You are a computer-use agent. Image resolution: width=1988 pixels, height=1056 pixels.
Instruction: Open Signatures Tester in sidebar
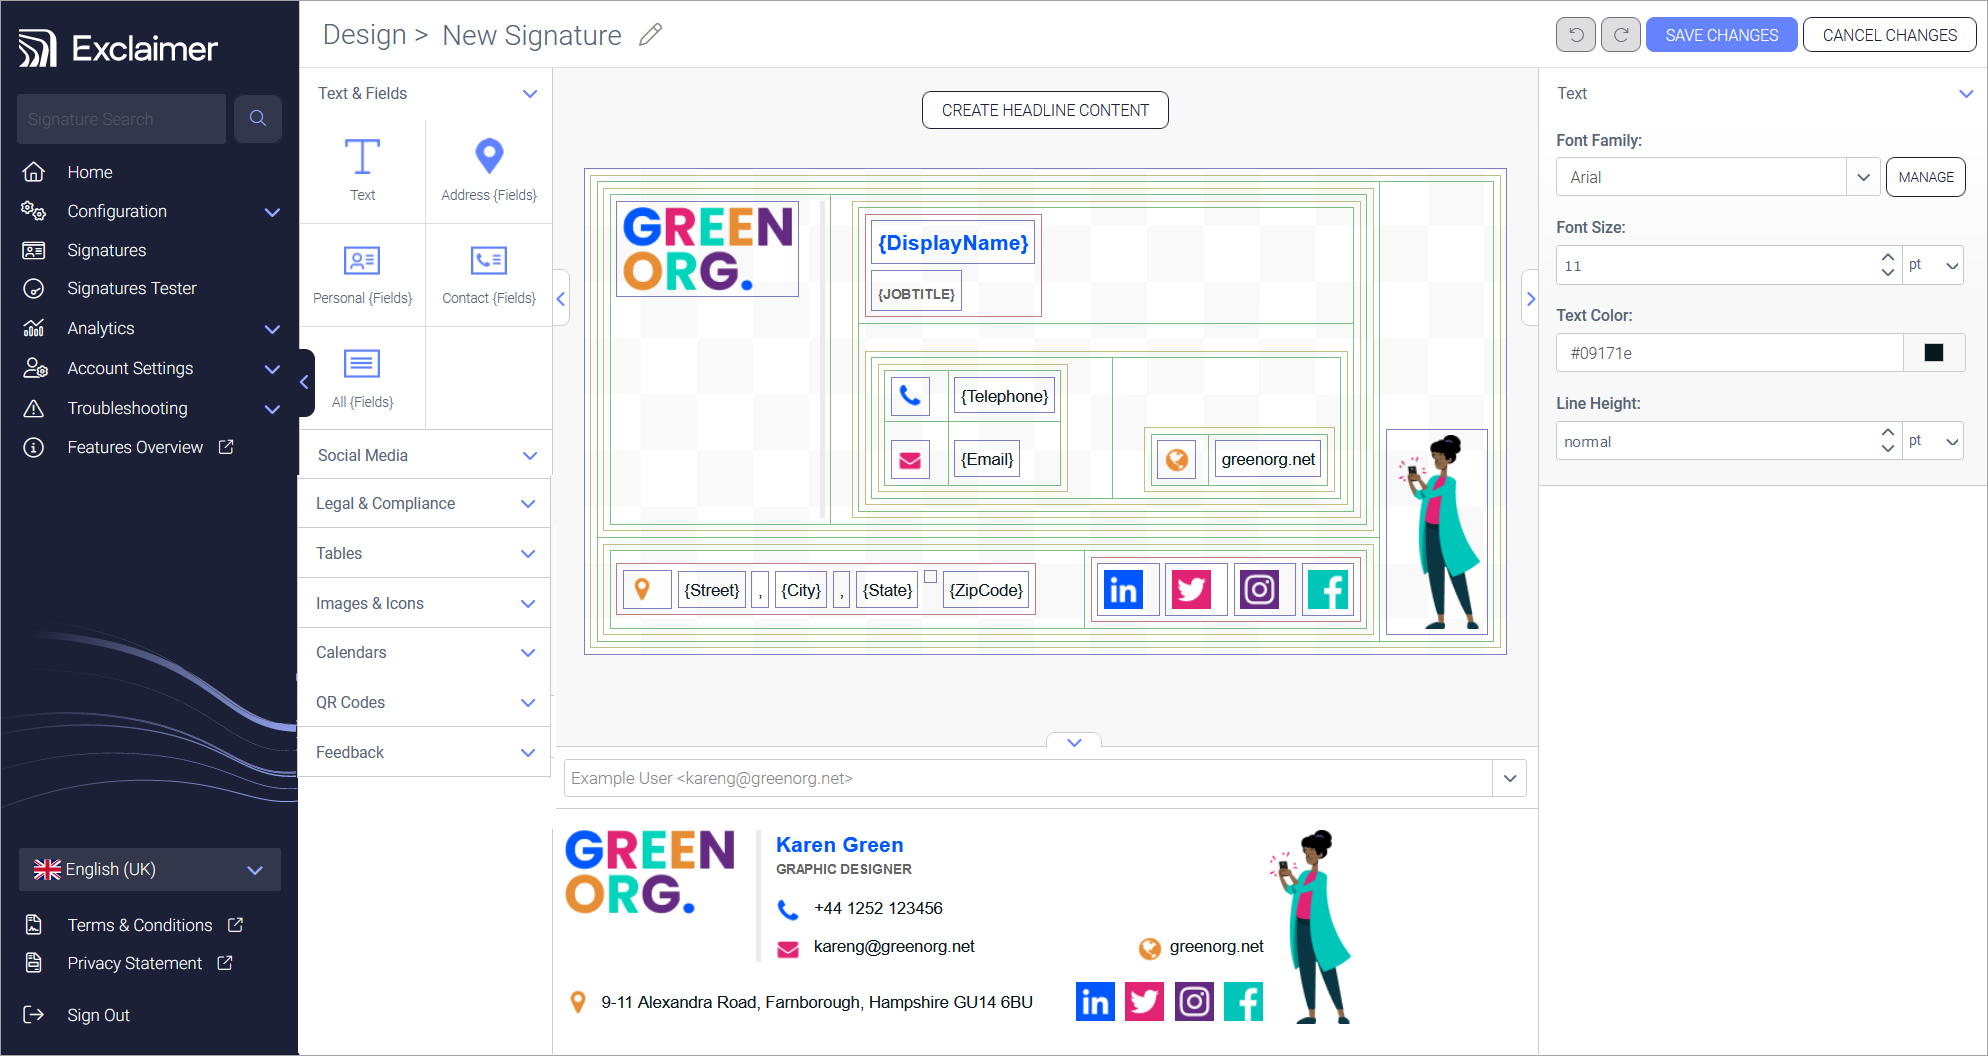(x=132, y=289)
